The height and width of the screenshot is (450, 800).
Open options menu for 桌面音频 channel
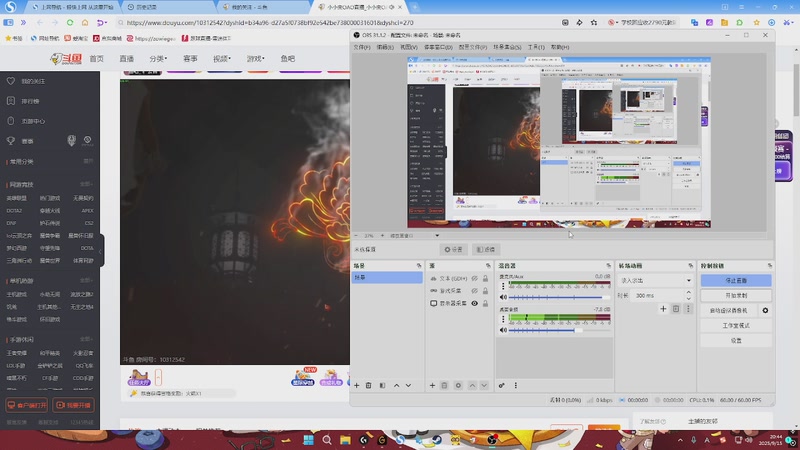point(503,319)
